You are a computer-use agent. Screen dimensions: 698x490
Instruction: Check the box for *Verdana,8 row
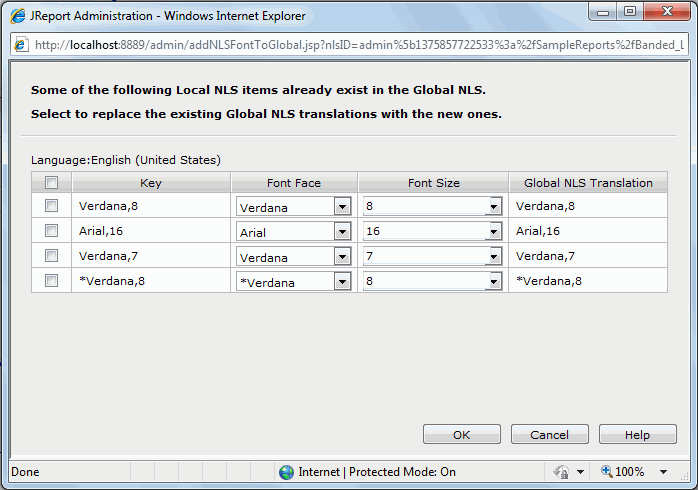pos(52,280)
